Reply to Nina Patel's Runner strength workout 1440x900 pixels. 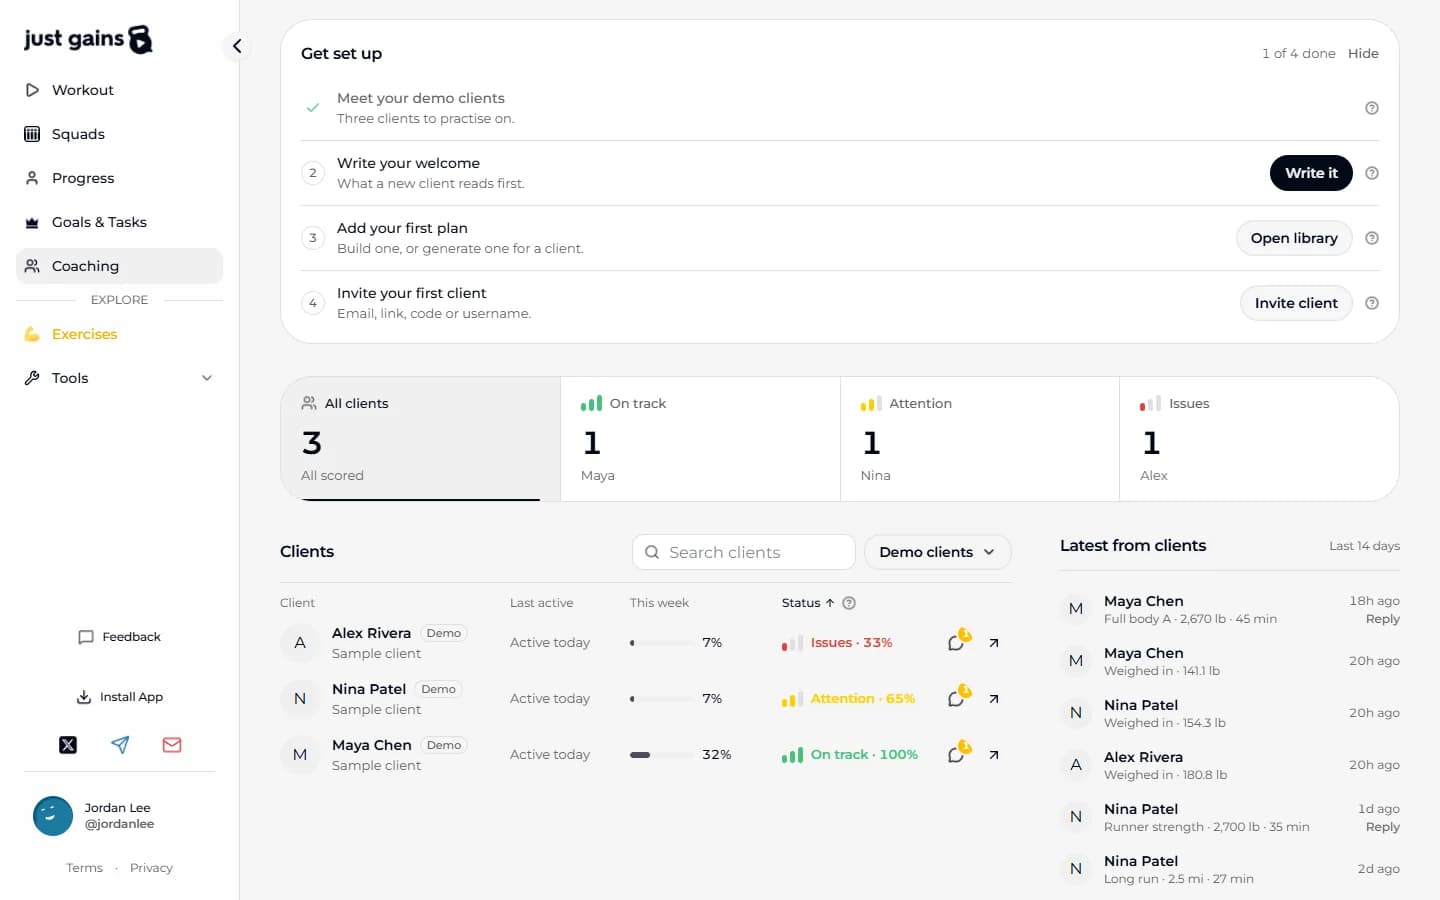1382,827
